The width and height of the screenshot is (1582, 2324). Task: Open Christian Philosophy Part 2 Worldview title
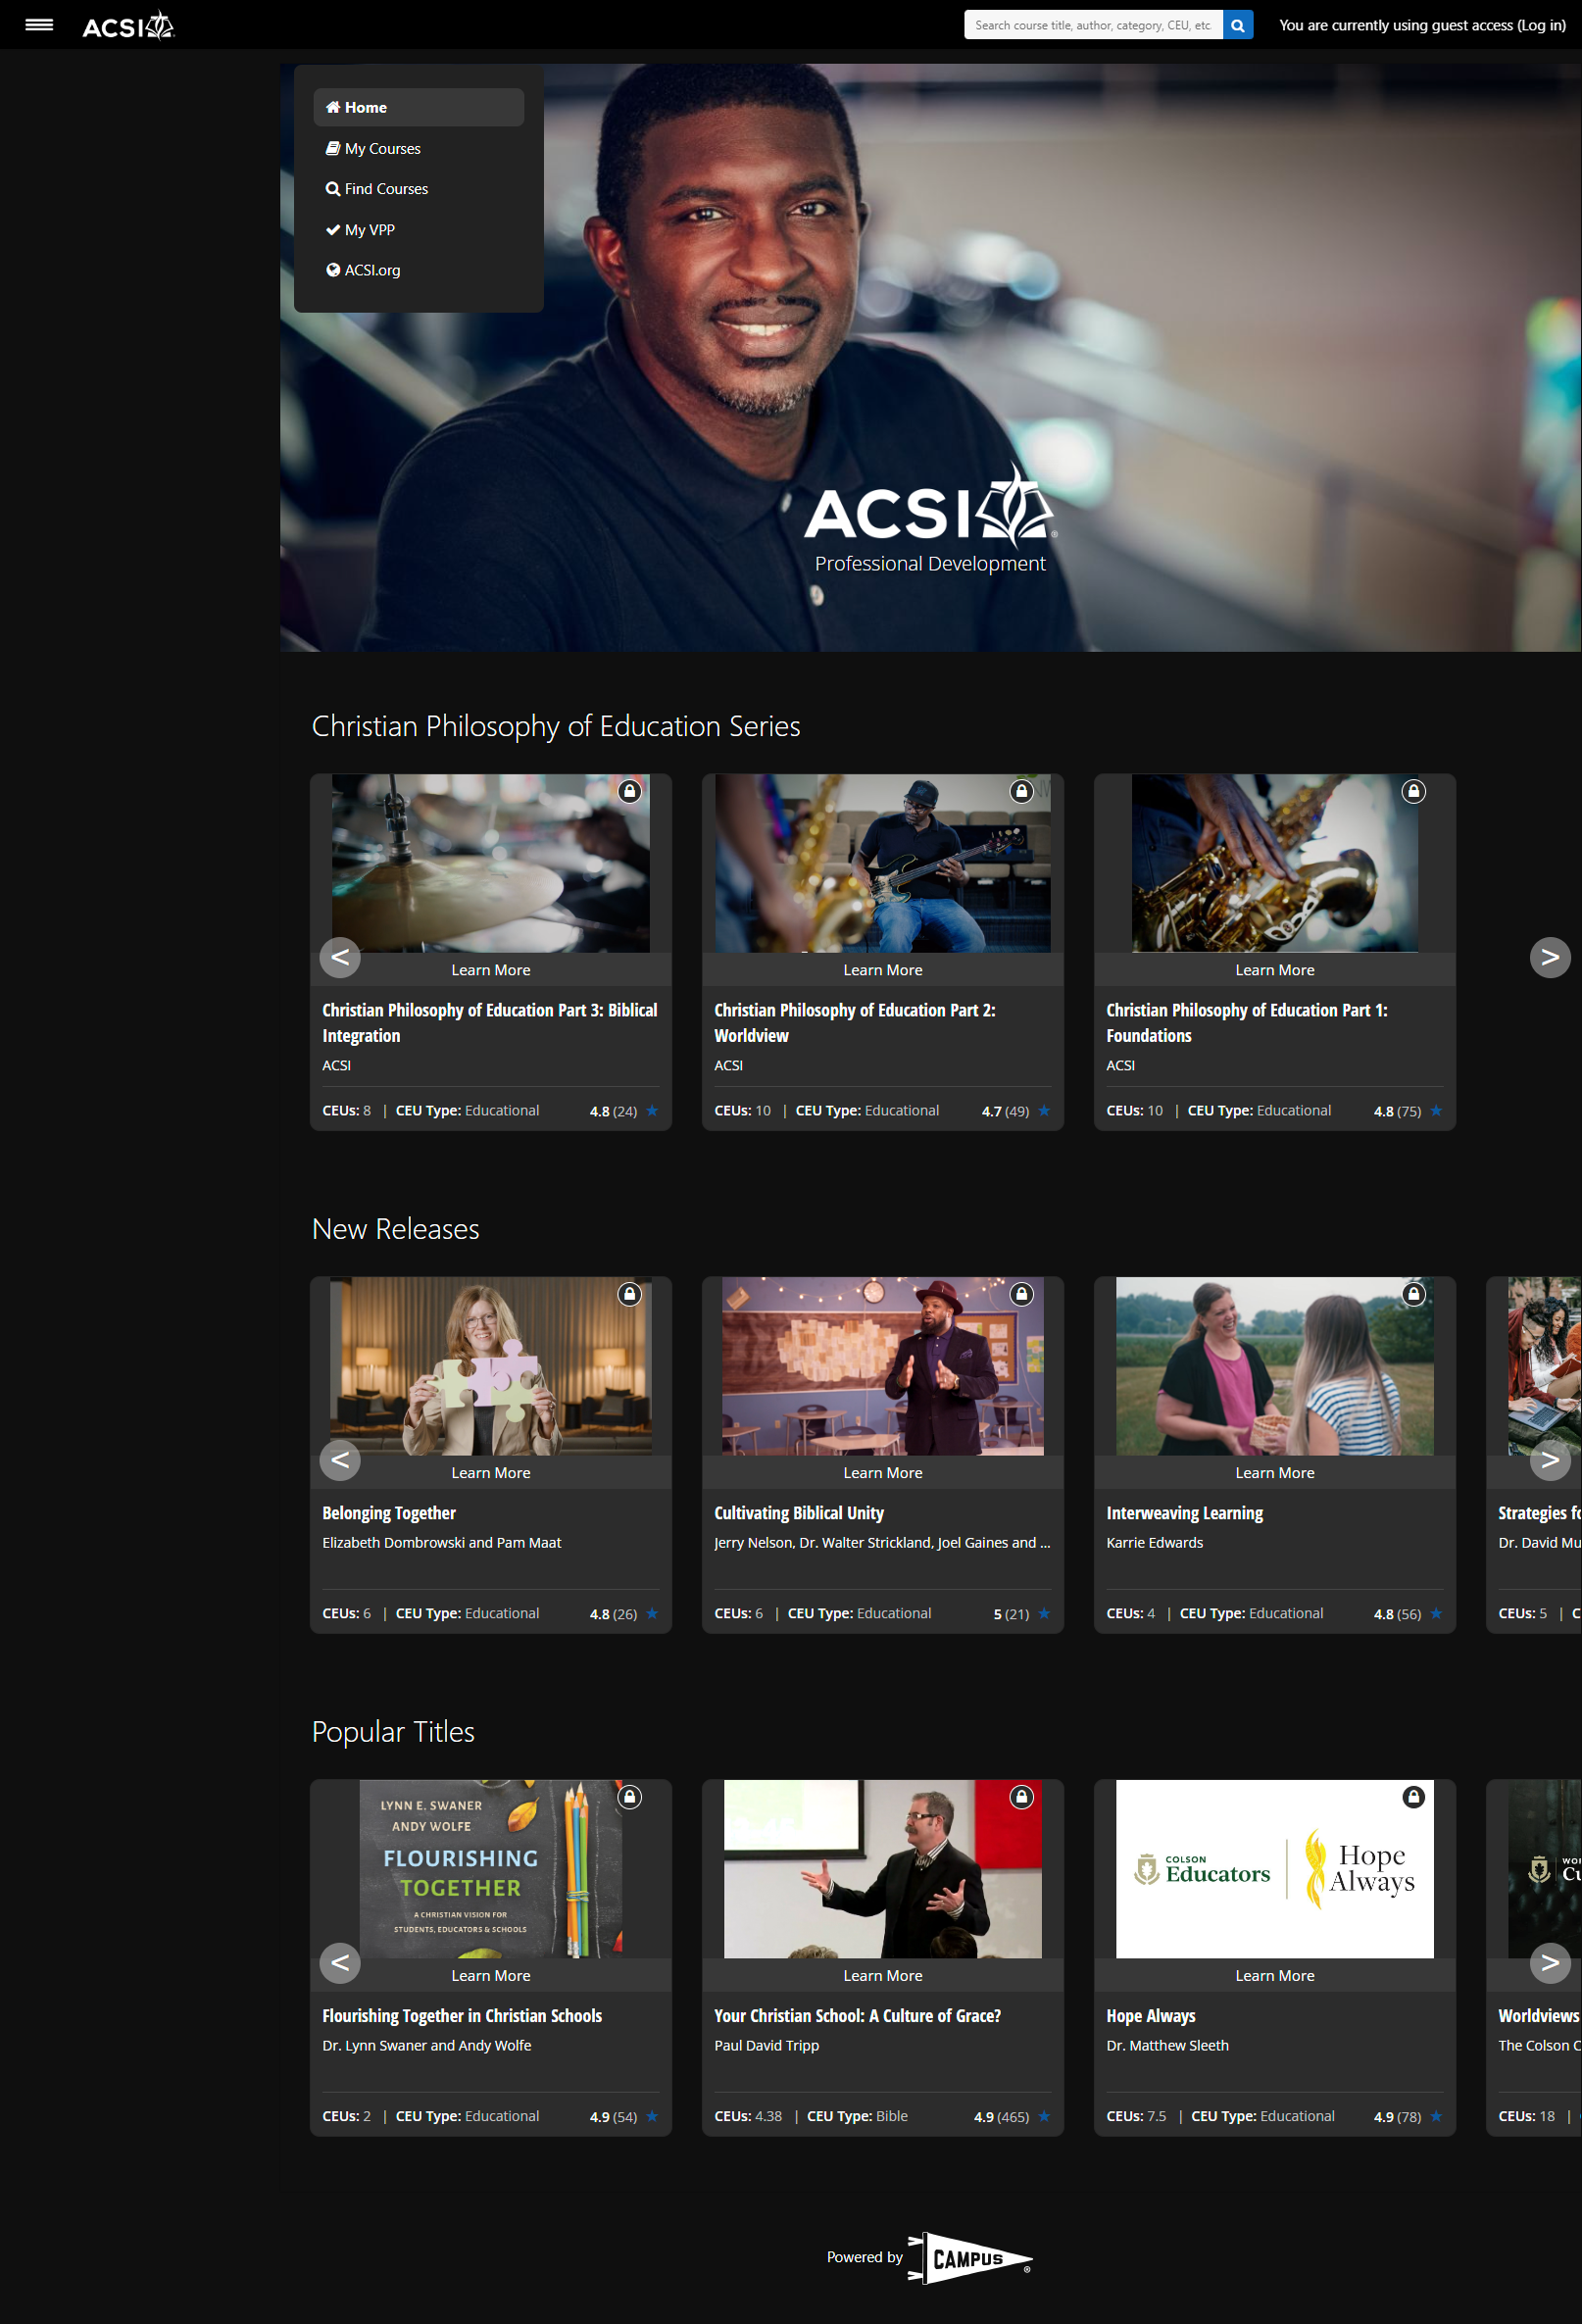pyautogui.click(x=855, y=1023)
